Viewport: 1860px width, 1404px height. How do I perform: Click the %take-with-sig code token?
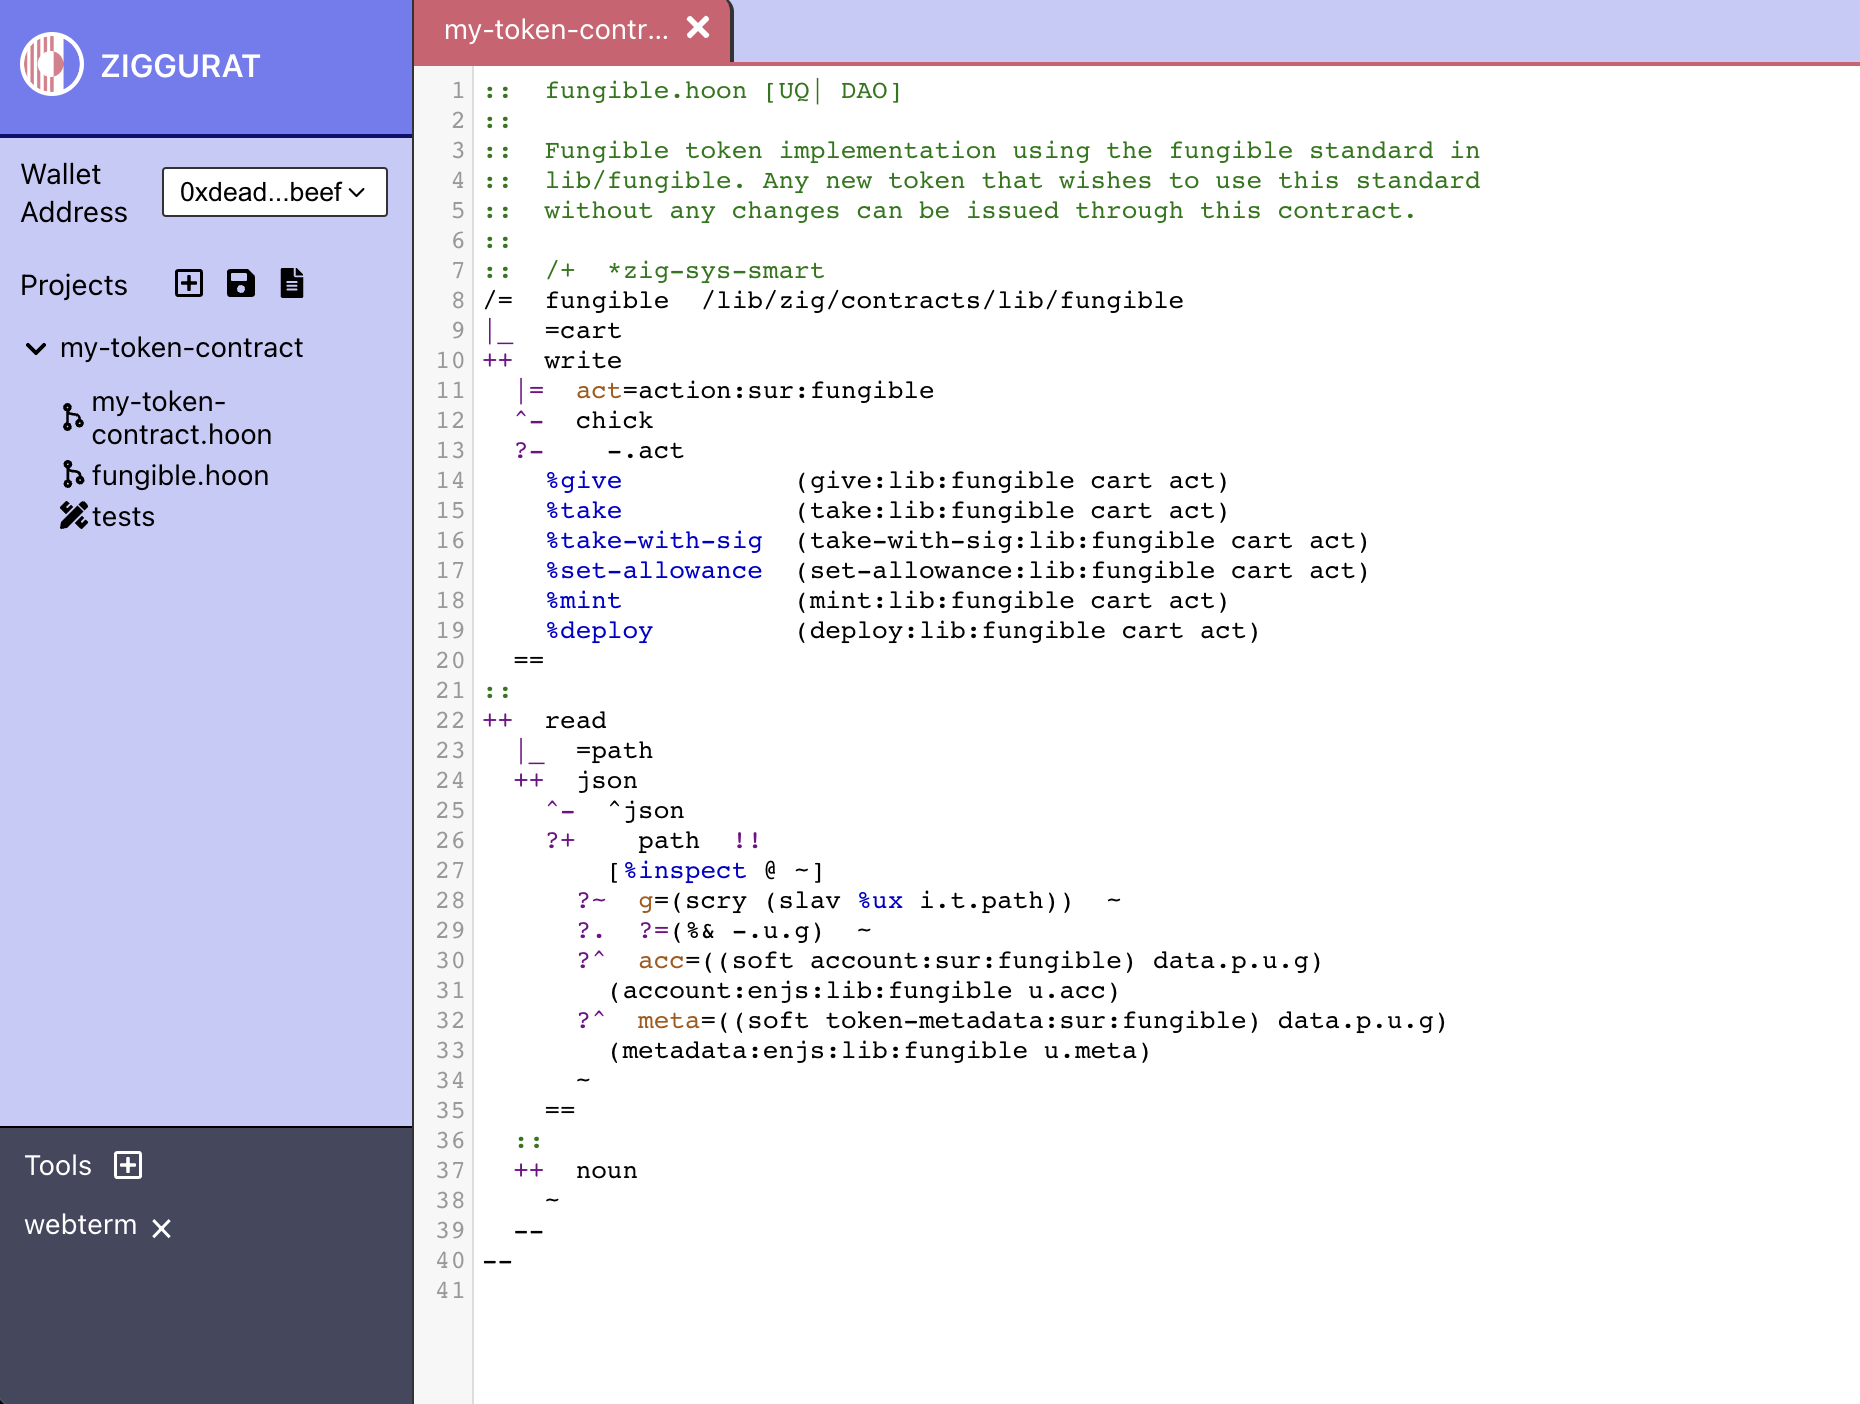(654, 540)
